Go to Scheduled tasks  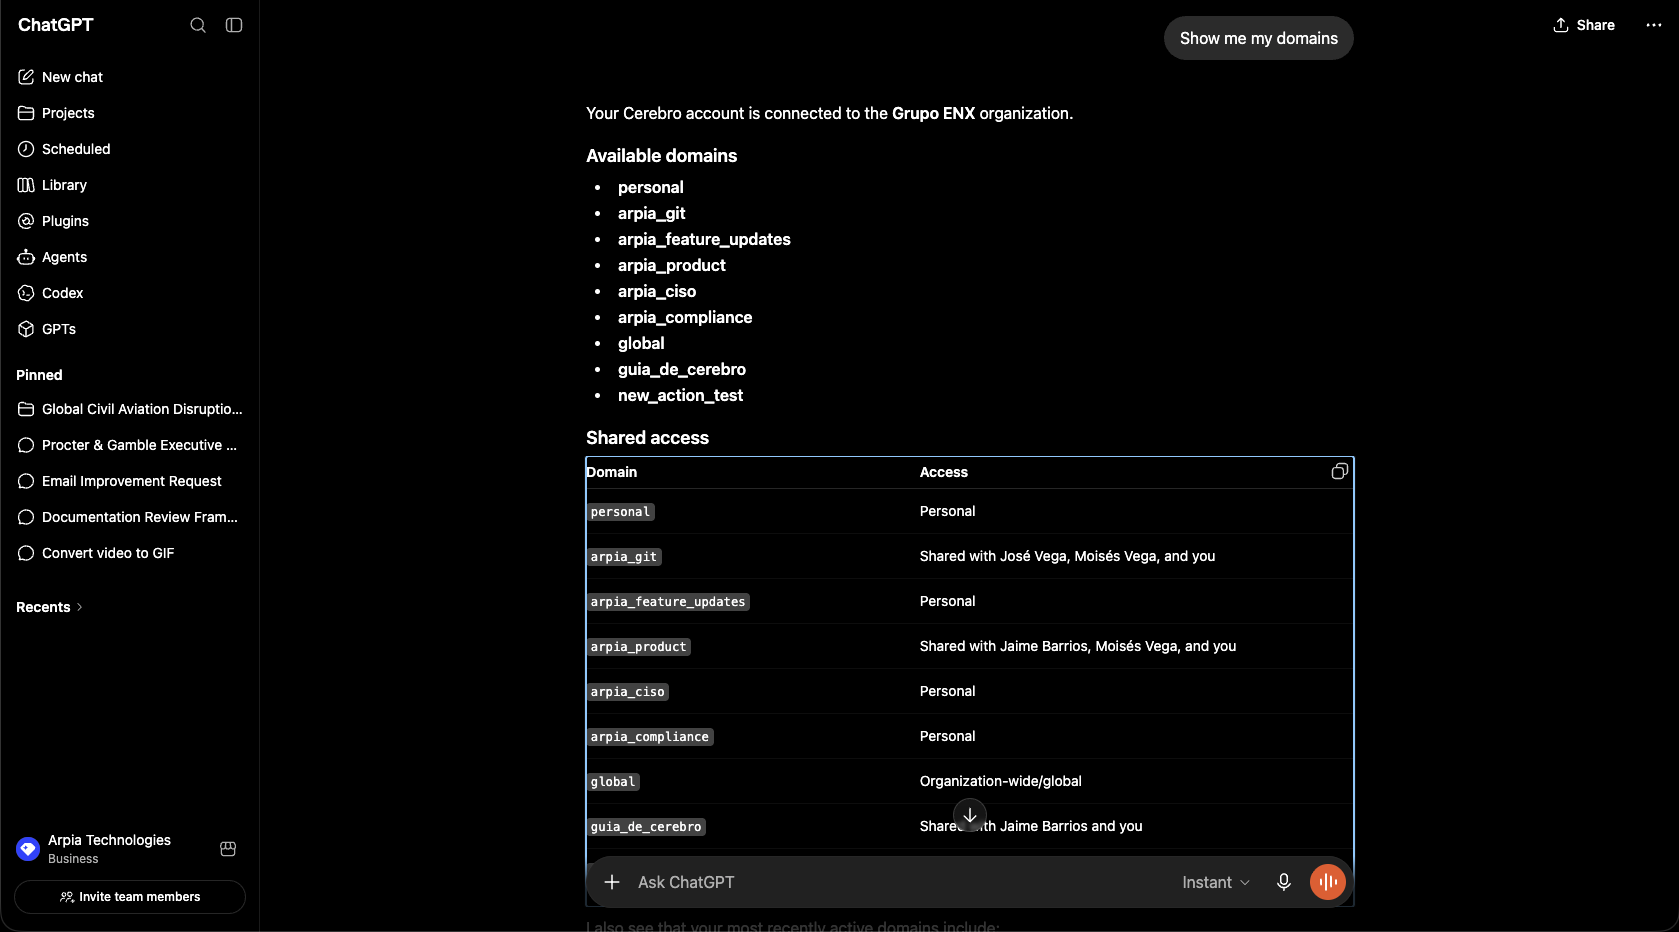(x=130, y=149)
